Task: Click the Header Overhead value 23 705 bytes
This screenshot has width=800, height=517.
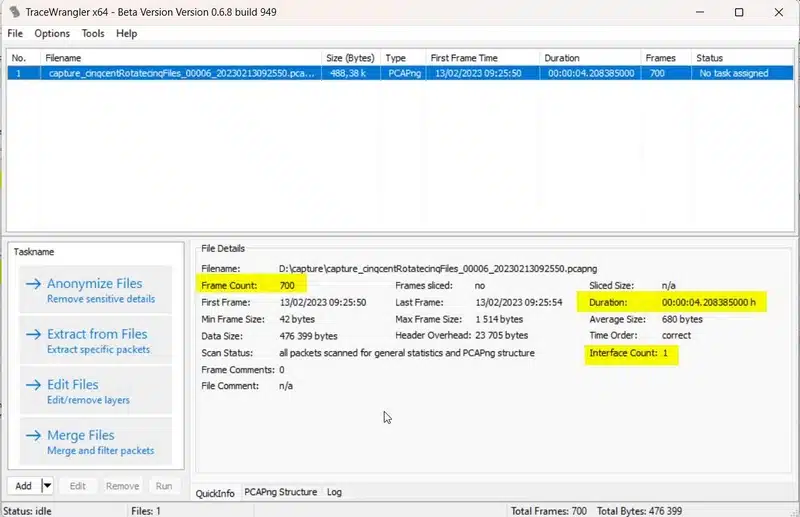Action: coord(502,335)
